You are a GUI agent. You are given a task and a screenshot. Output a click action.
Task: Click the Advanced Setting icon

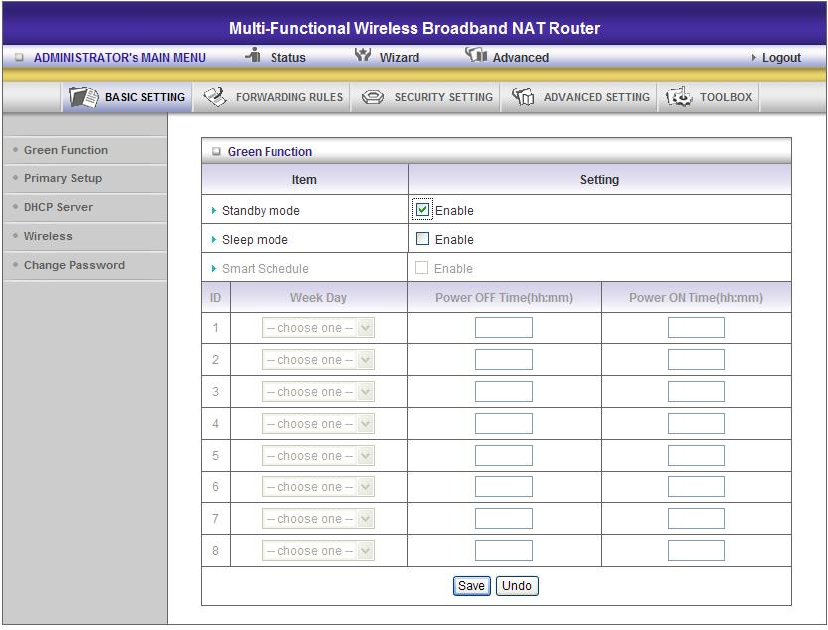(x=523, y=97)
